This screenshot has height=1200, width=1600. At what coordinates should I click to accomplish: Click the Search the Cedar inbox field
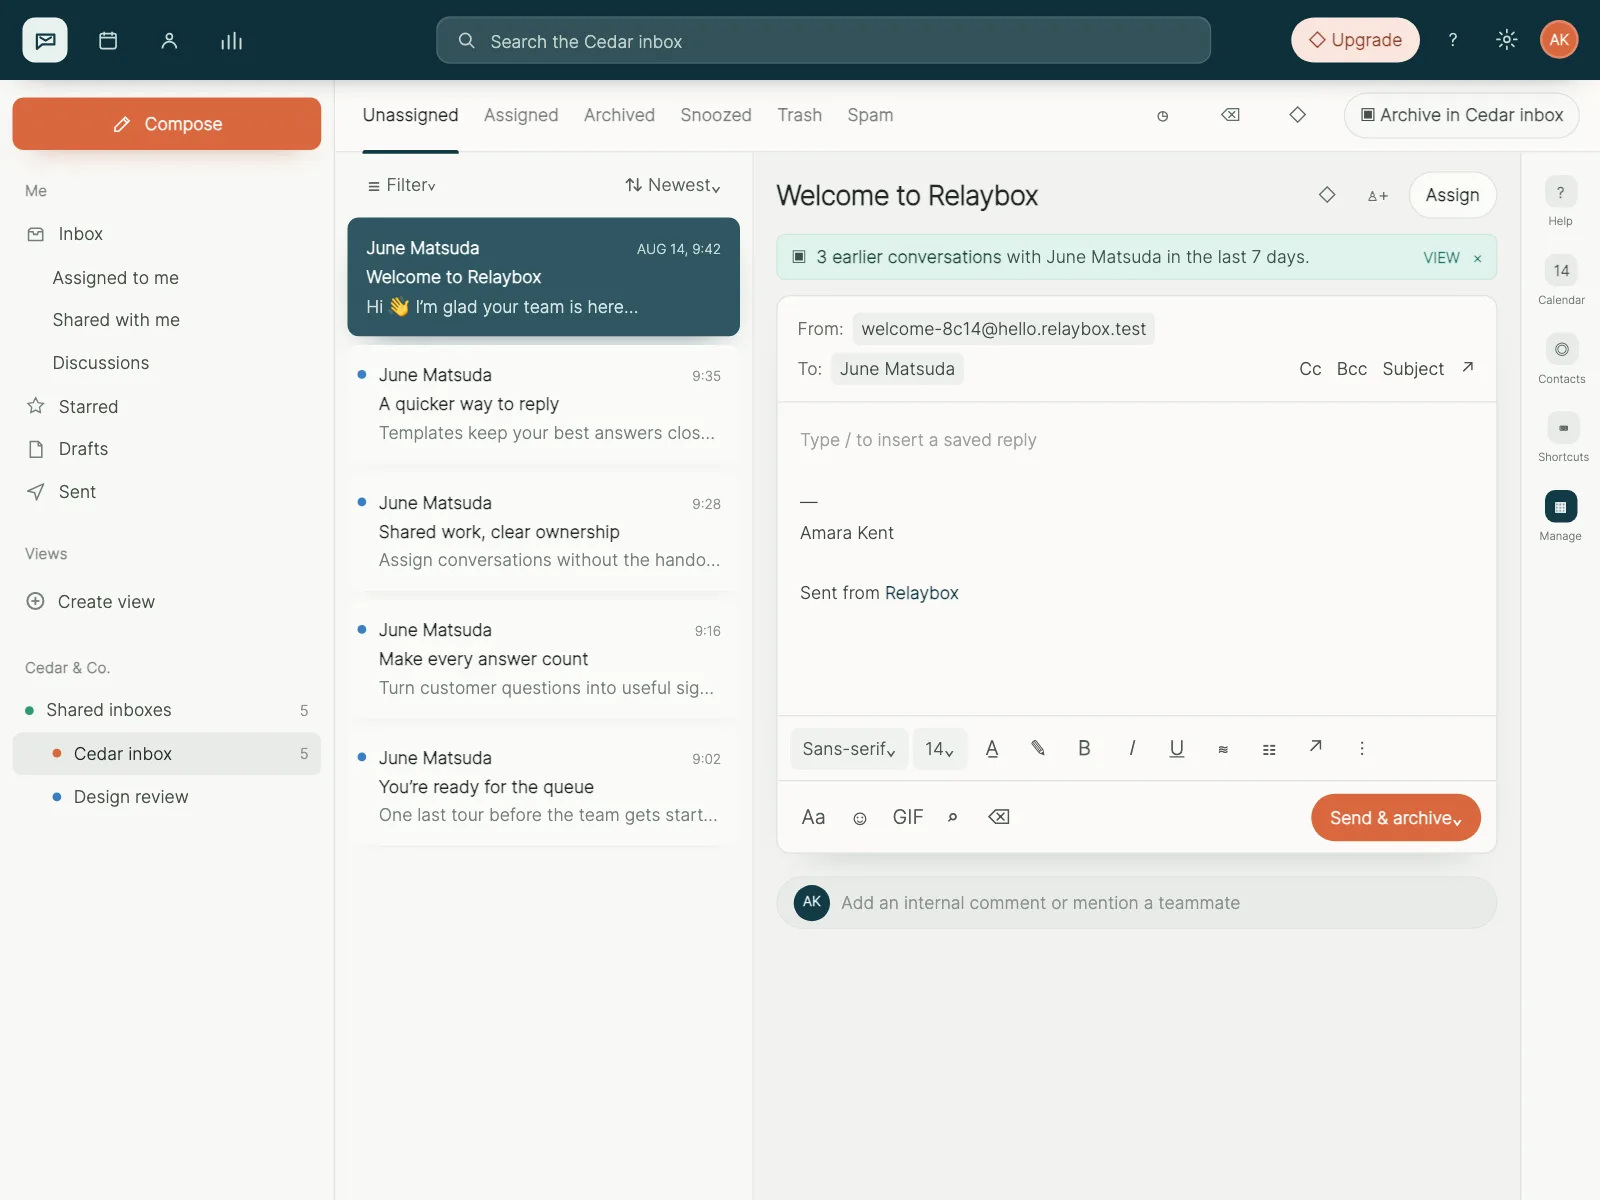tap(823, 41)
